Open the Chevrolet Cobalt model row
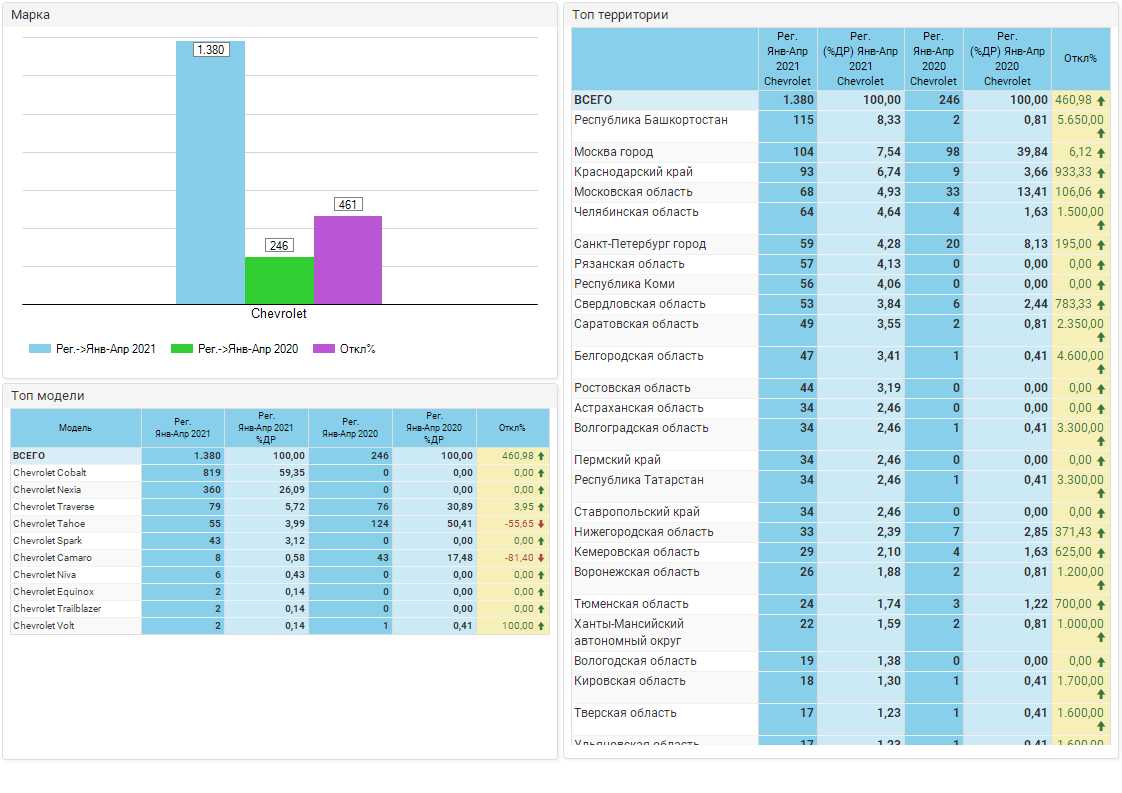This screenshot has height=793, width=1122. tap(49, 473)
